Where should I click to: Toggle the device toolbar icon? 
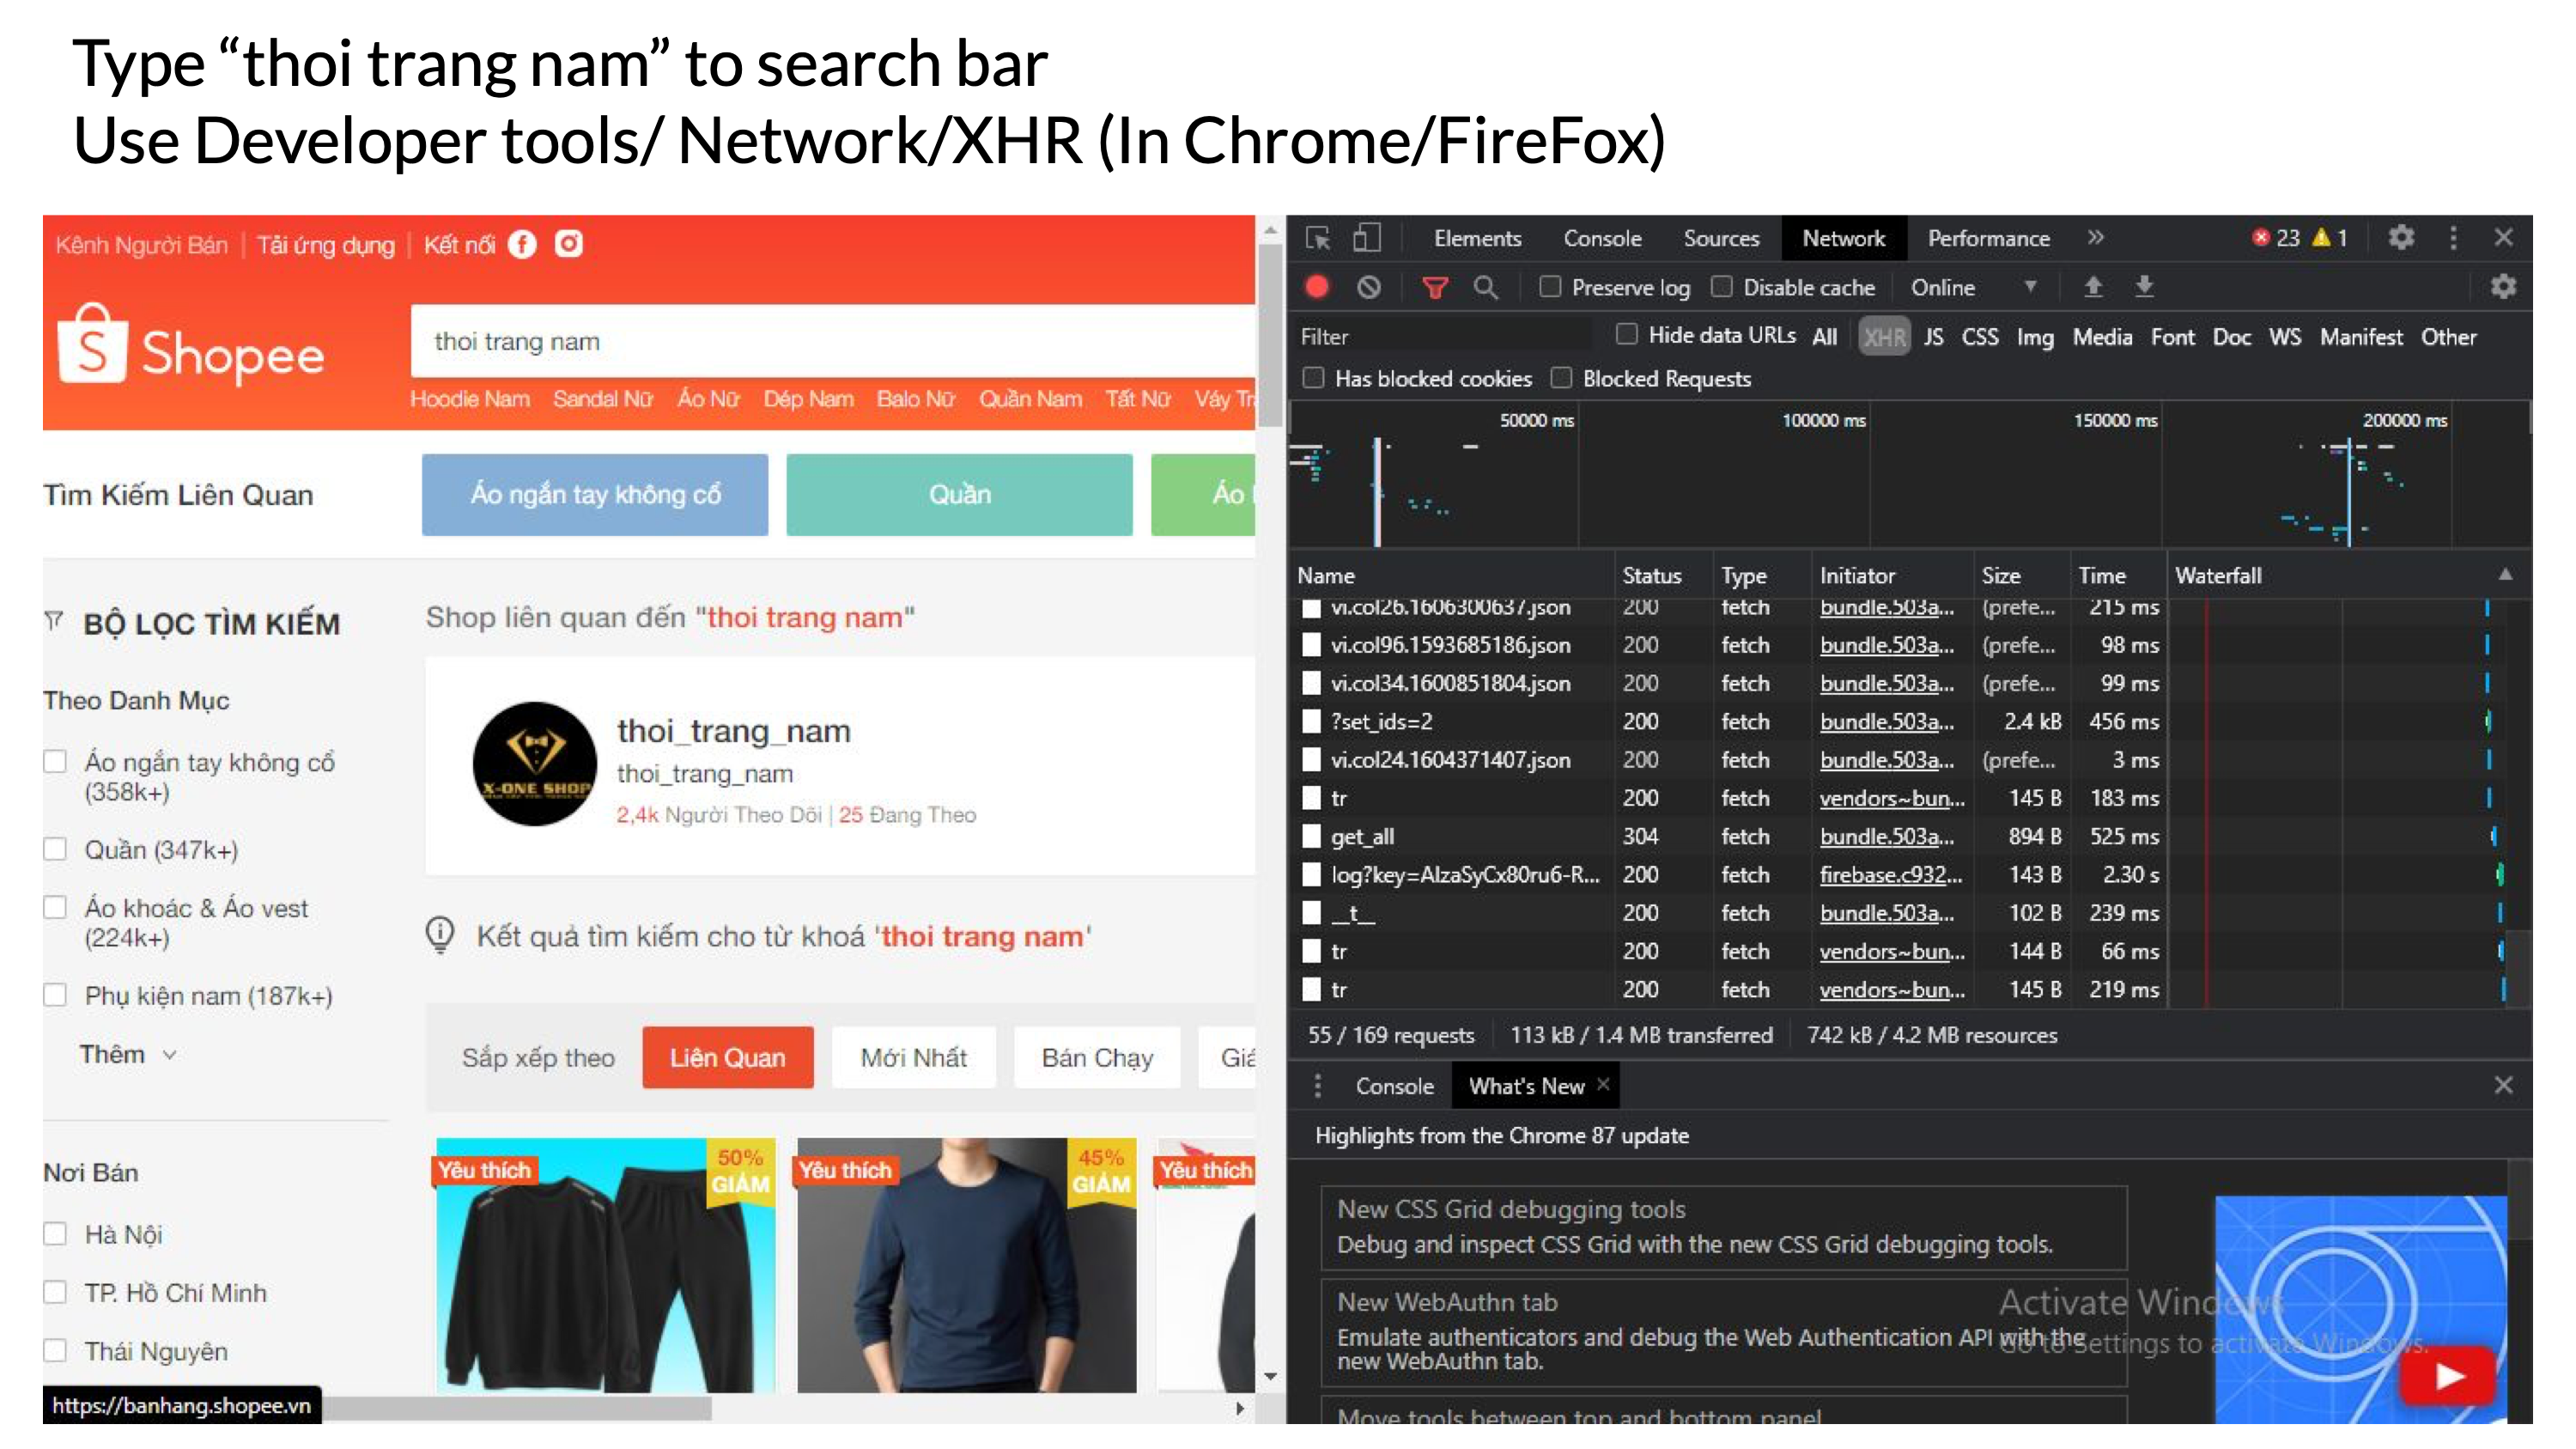coord(1366,238)
